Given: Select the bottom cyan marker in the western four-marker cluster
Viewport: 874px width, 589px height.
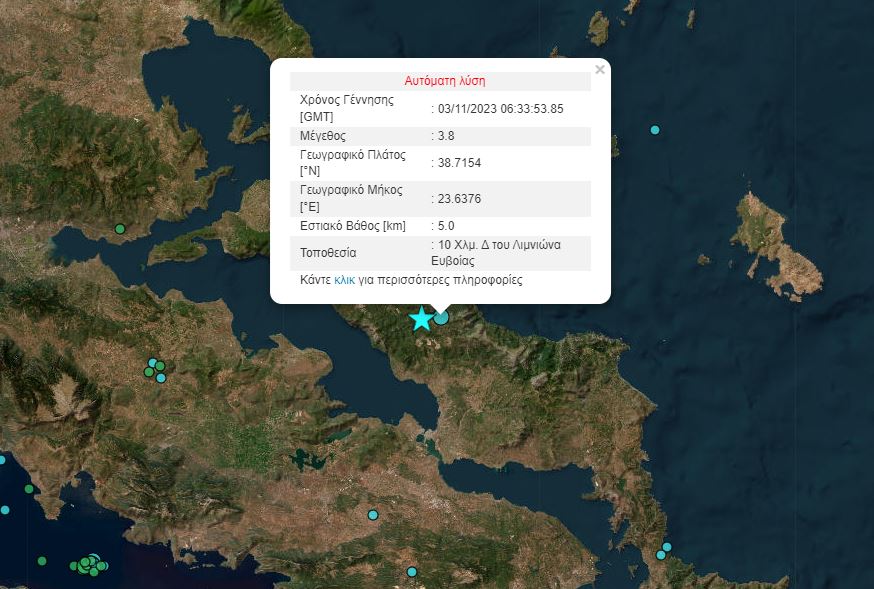Looking at the screenshot, I should click(161, 378).
